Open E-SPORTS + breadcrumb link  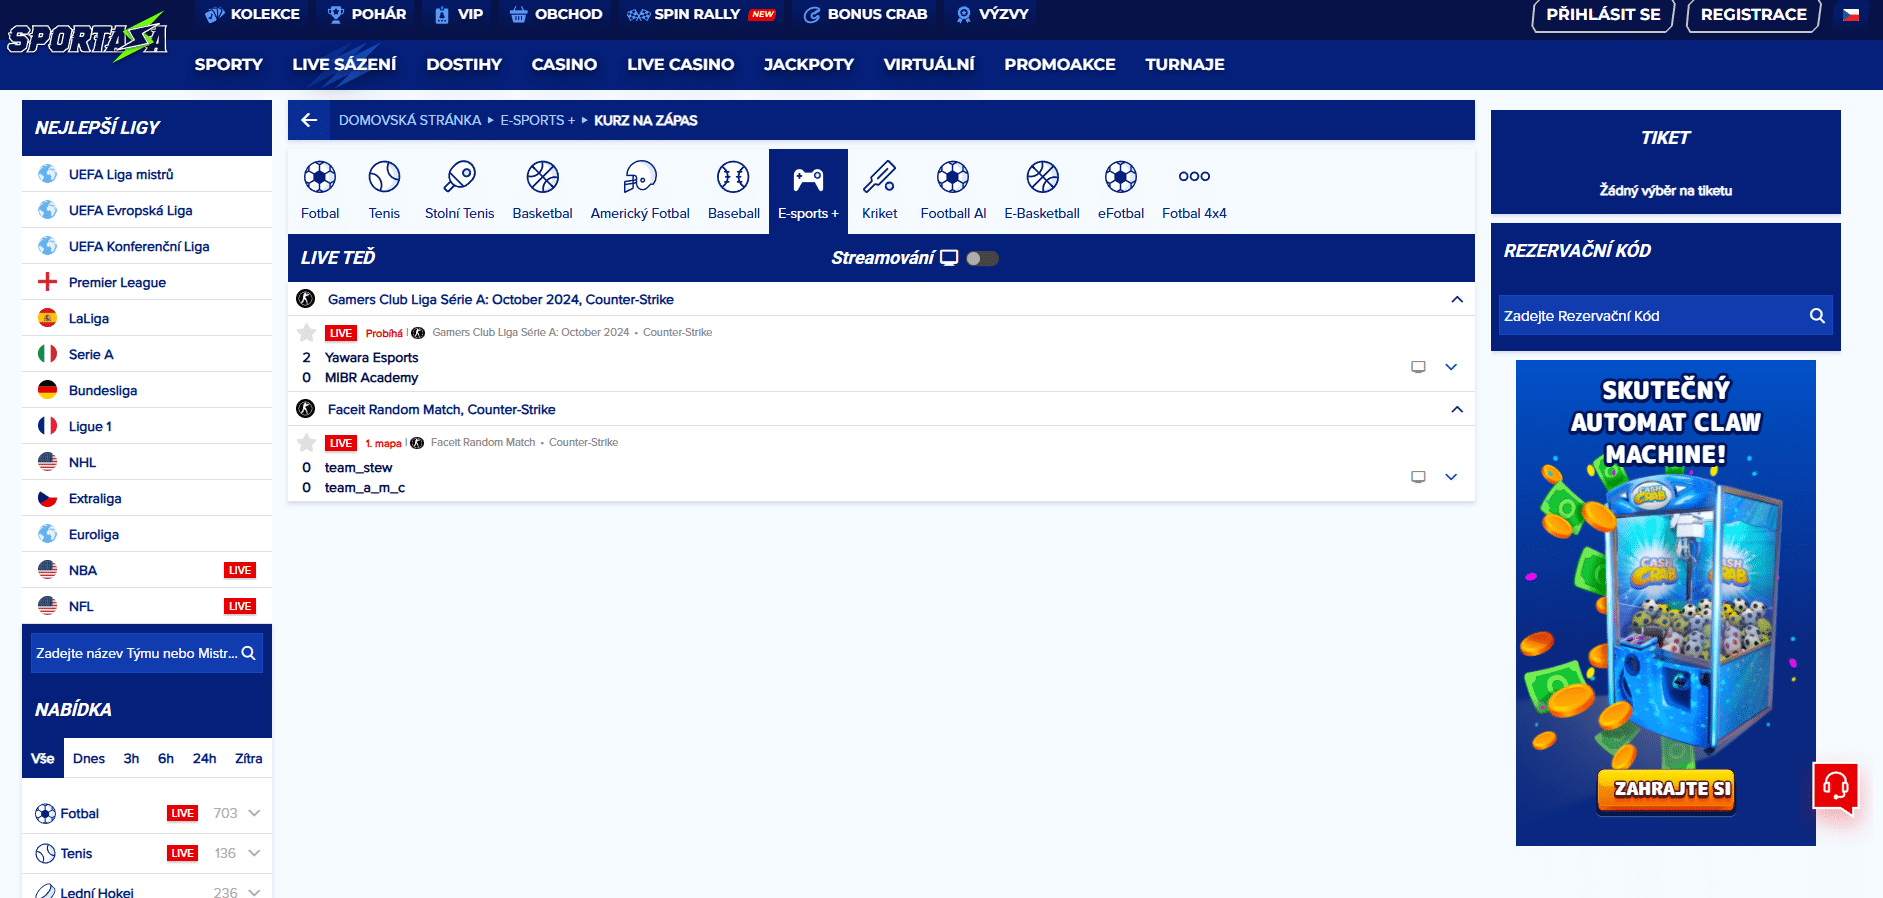tap(538, 120)
